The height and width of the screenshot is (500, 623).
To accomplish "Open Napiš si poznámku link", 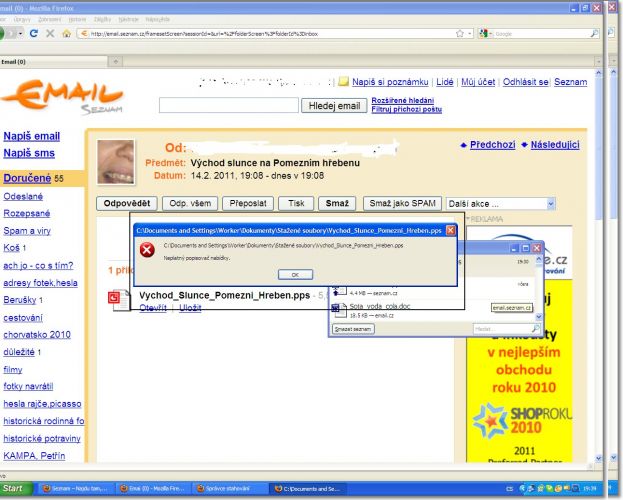I will pyautogui.click(x=390, y=82).
